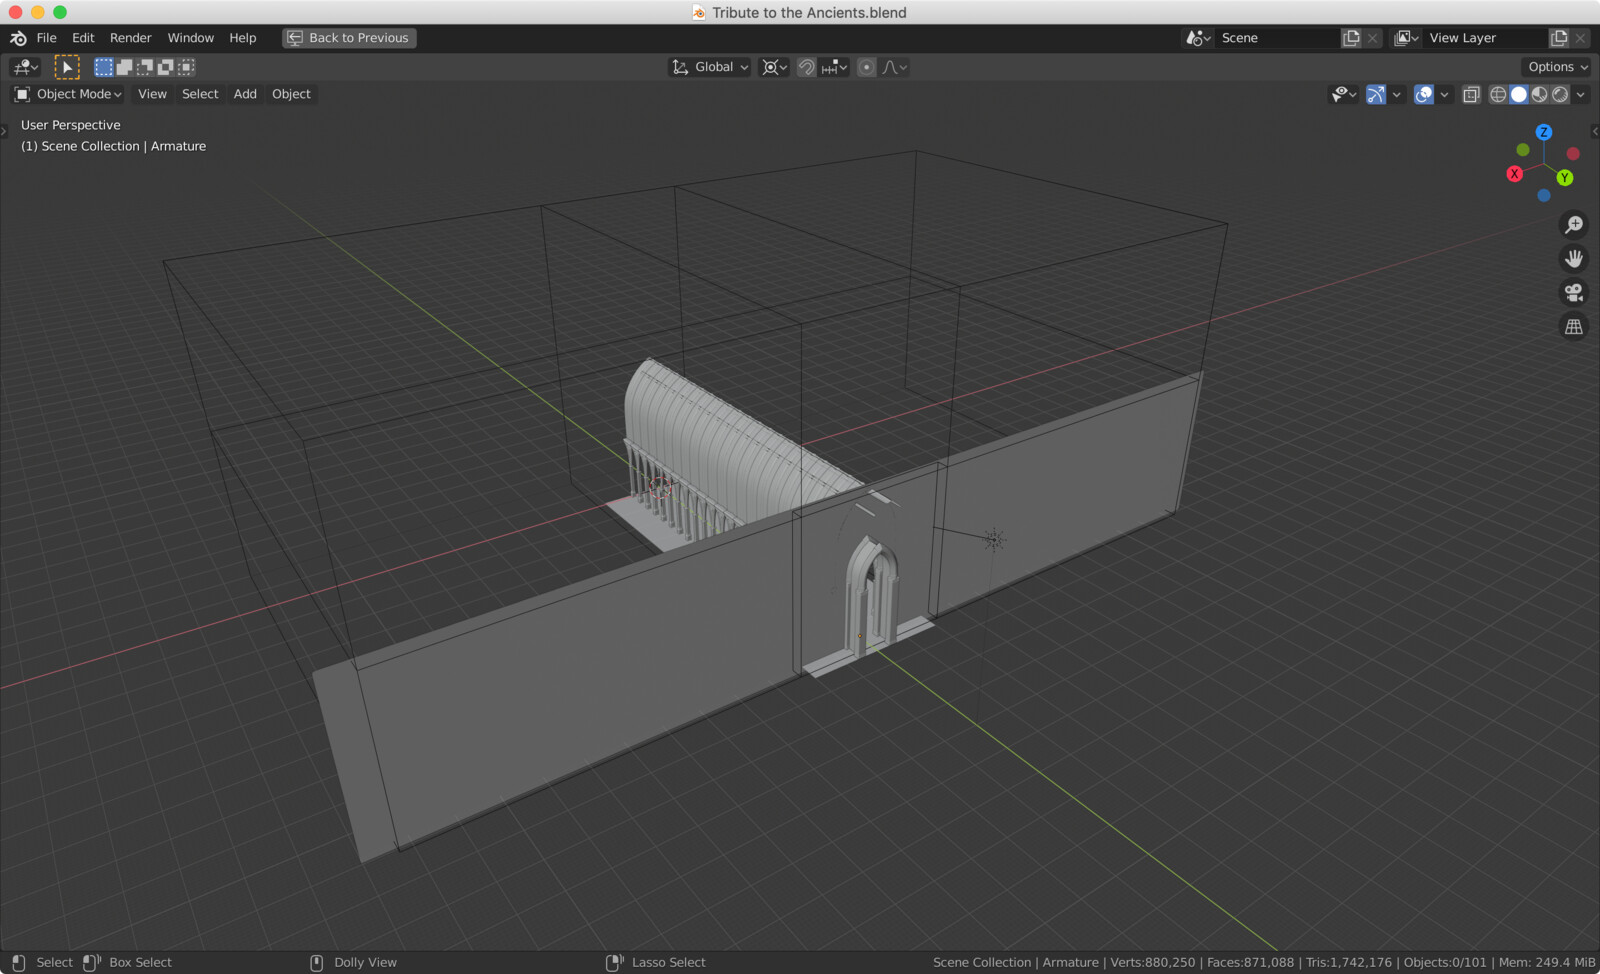Click the sun light object in viewport
Image resolution: width=1600 pixels, height=974 pixels.
click(x=994, y=540)
